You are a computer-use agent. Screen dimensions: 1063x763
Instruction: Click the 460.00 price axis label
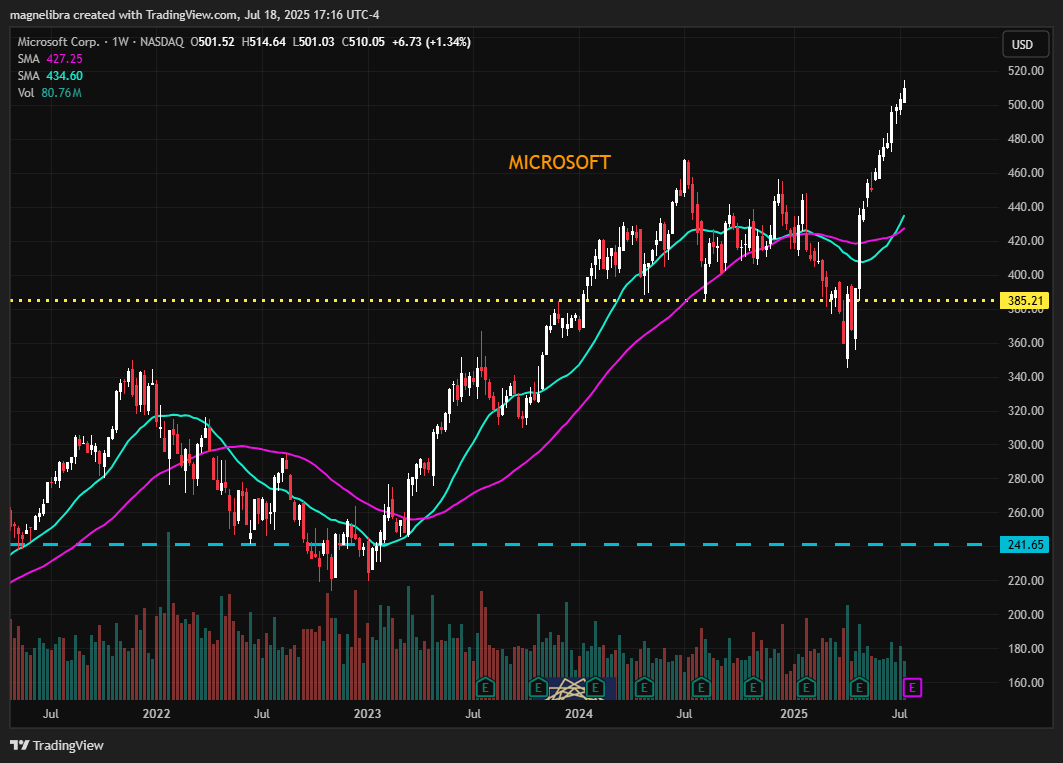pyautogui.click(x=1025, y=172)
